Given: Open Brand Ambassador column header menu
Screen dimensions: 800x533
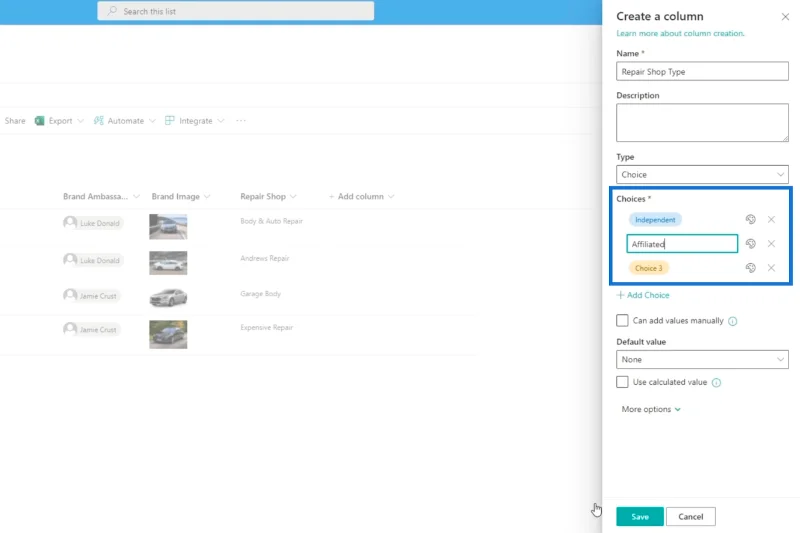Looking at the screenshot, I should [136, 196].
